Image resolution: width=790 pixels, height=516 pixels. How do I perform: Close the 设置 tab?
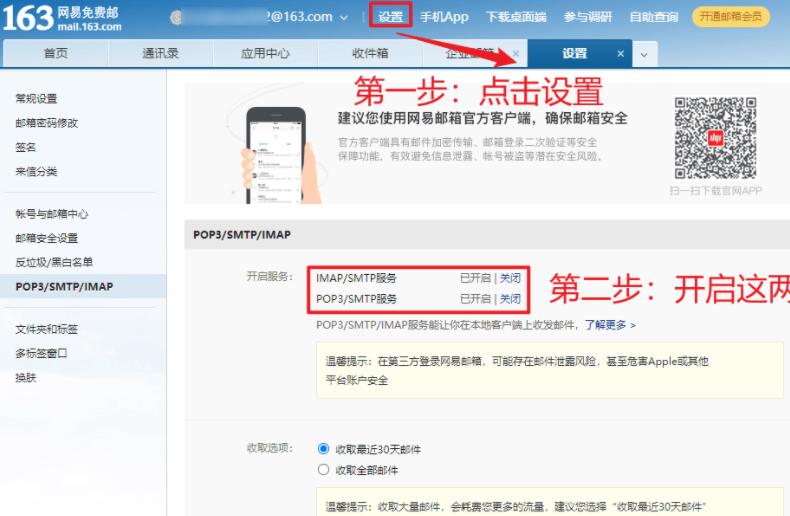coord(621,54)
